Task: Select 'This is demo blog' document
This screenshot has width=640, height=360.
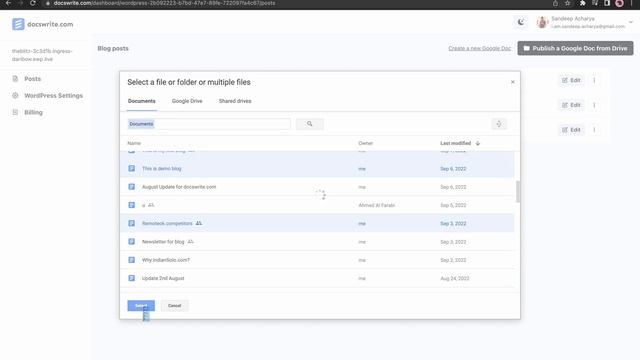Action: coord(317,169)
